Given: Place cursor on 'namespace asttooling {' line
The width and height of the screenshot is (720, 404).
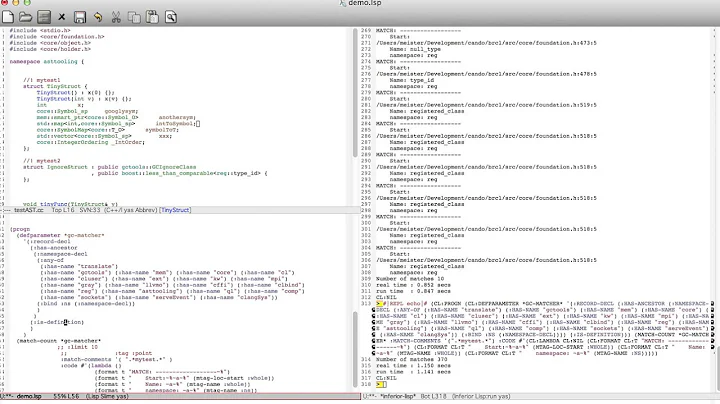Looking at the screenshot, I should click(x=46, y=62).
